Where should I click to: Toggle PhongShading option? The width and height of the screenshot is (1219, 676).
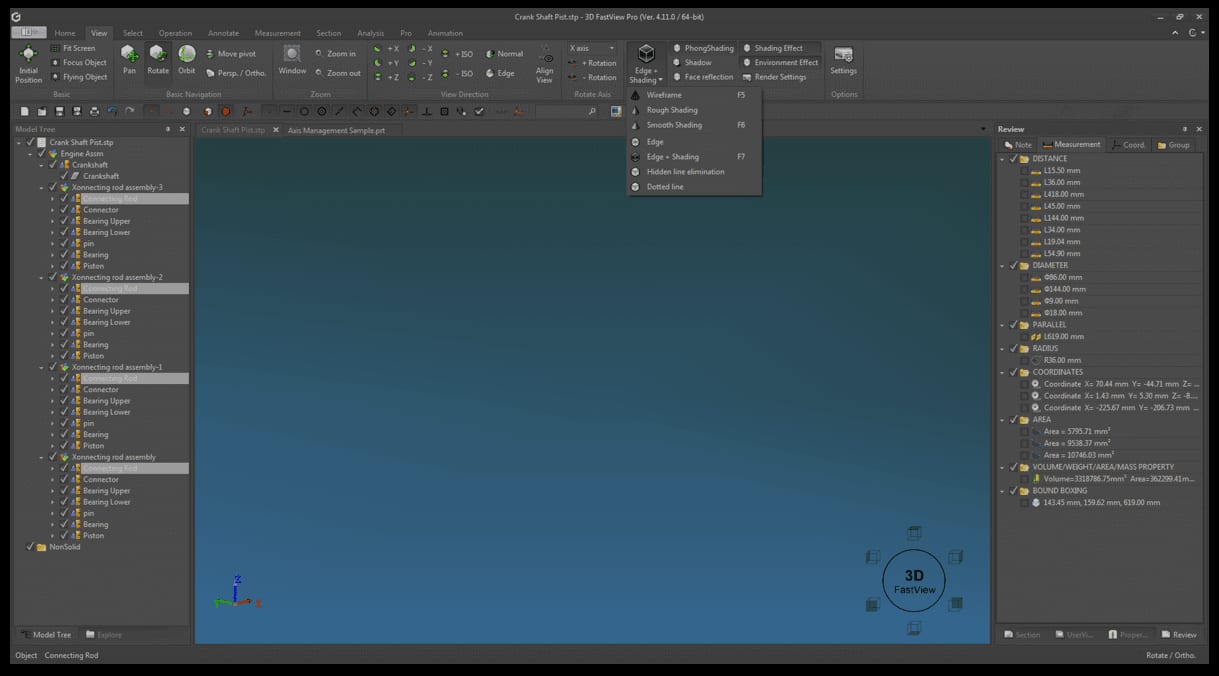[703, 48]
